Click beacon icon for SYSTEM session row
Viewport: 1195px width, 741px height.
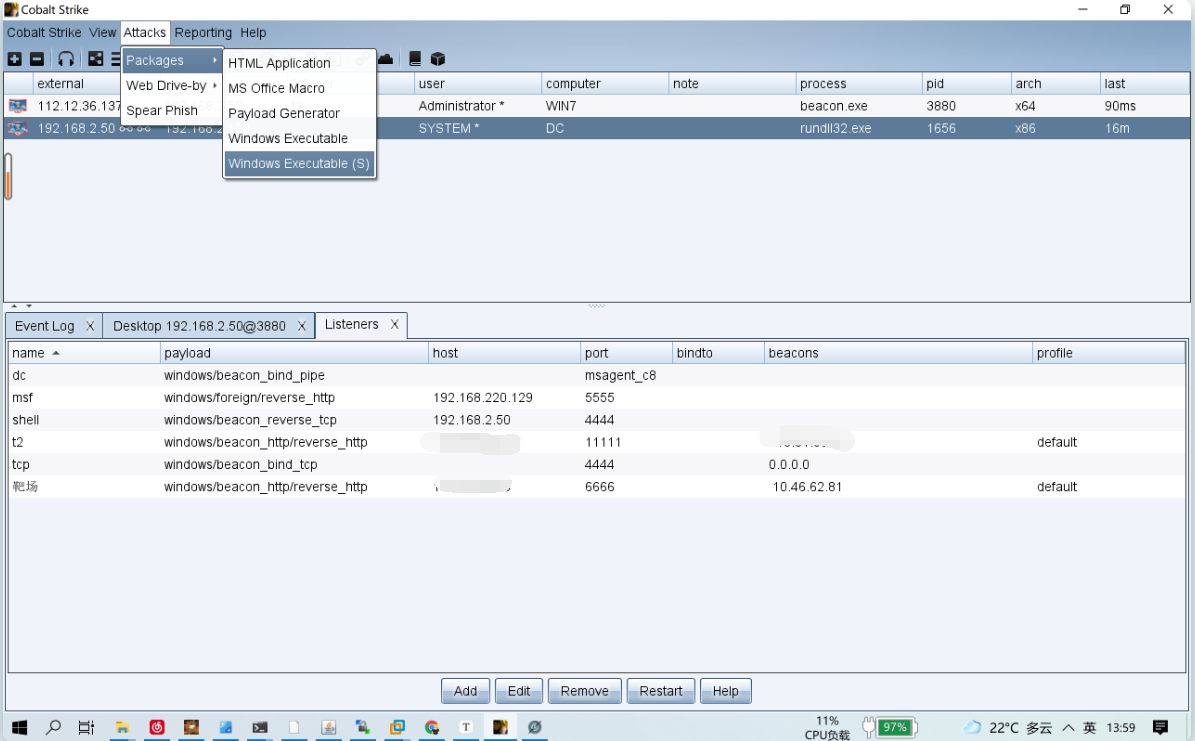click(x=18, y=128)
